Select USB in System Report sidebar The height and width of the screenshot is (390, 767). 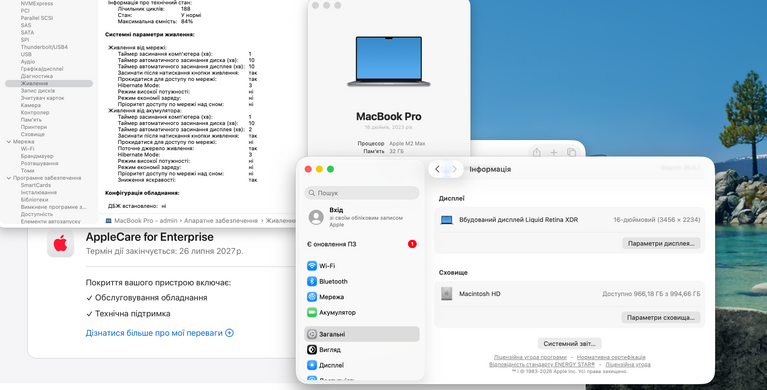click(x=26, y=54)
